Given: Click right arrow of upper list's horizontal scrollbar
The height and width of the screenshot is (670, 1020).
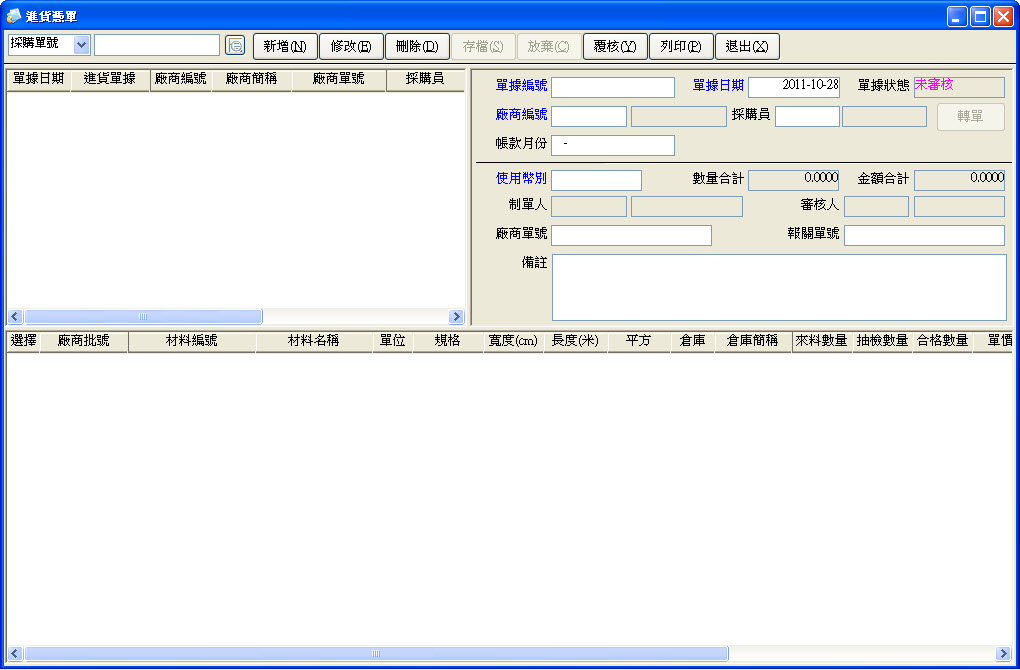Looking at the screenshot, I should pos(456,317).
